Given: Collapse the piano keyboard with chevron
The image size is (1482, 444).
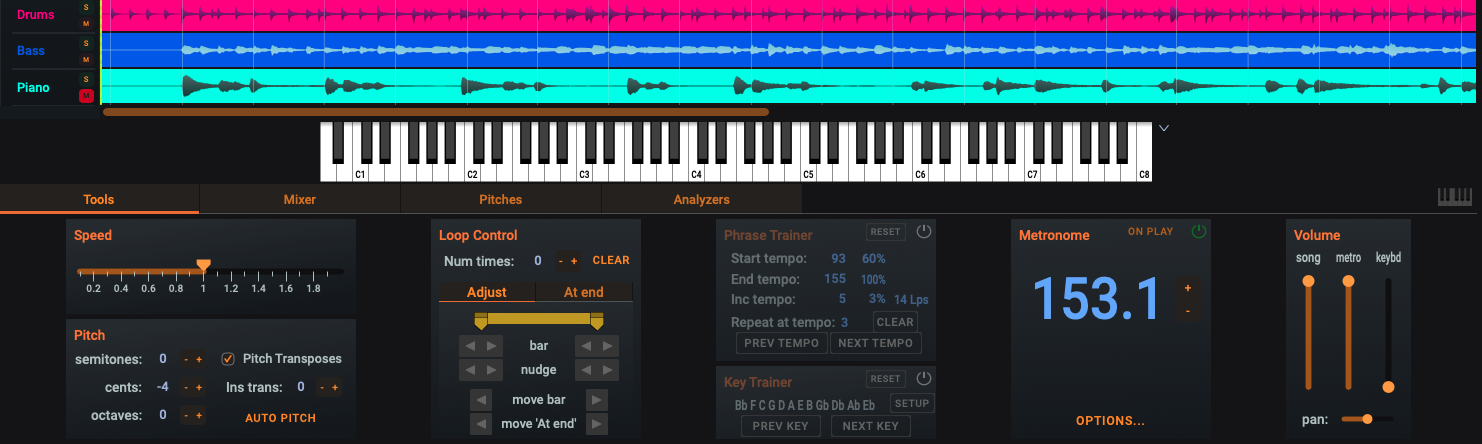Looking at the screenshot, I should tap(1163, 128).
